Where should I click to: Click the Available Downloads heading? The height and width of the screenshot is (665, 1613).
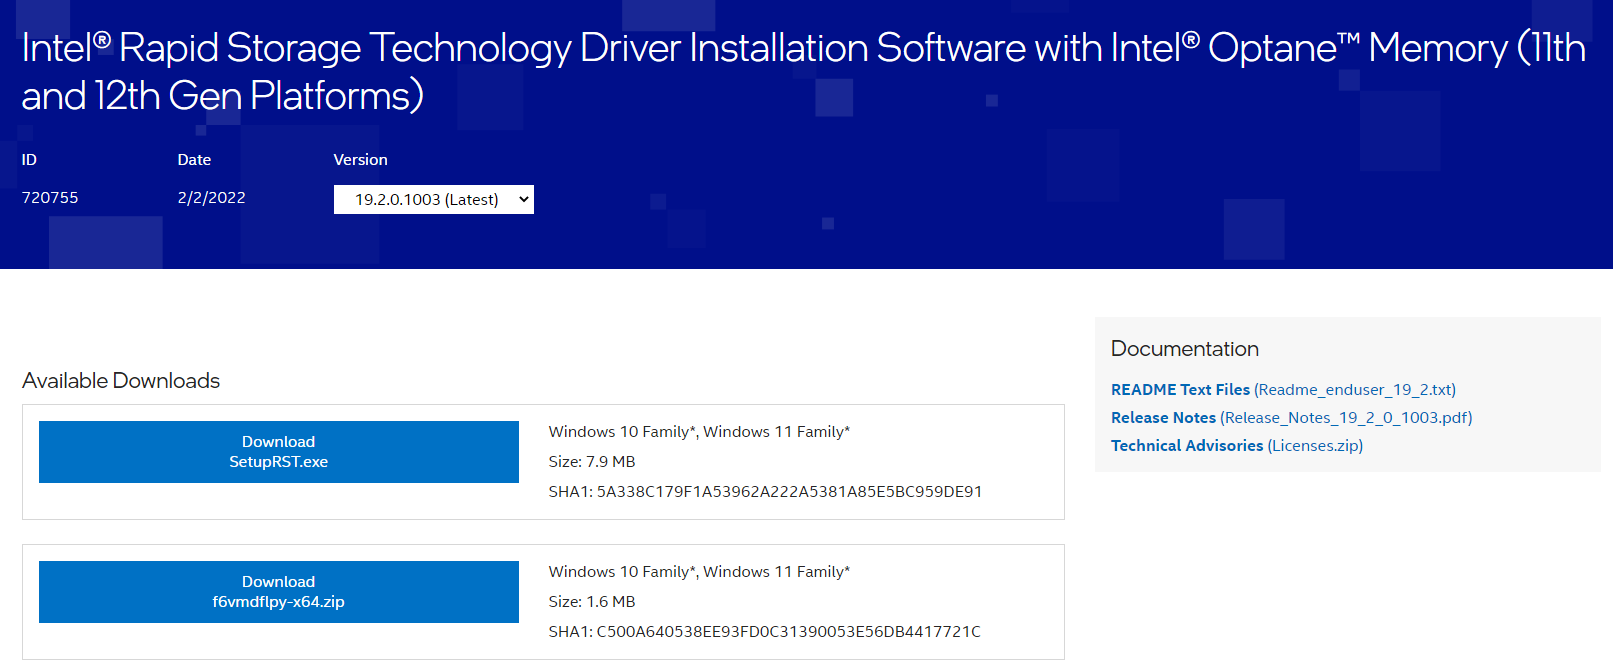(x=121, y=381)
